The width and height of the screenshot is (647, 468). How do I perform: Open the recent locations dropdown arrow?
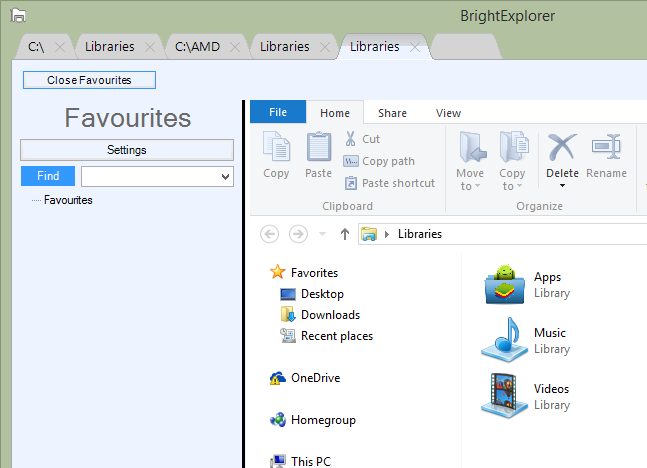(323, 234)
